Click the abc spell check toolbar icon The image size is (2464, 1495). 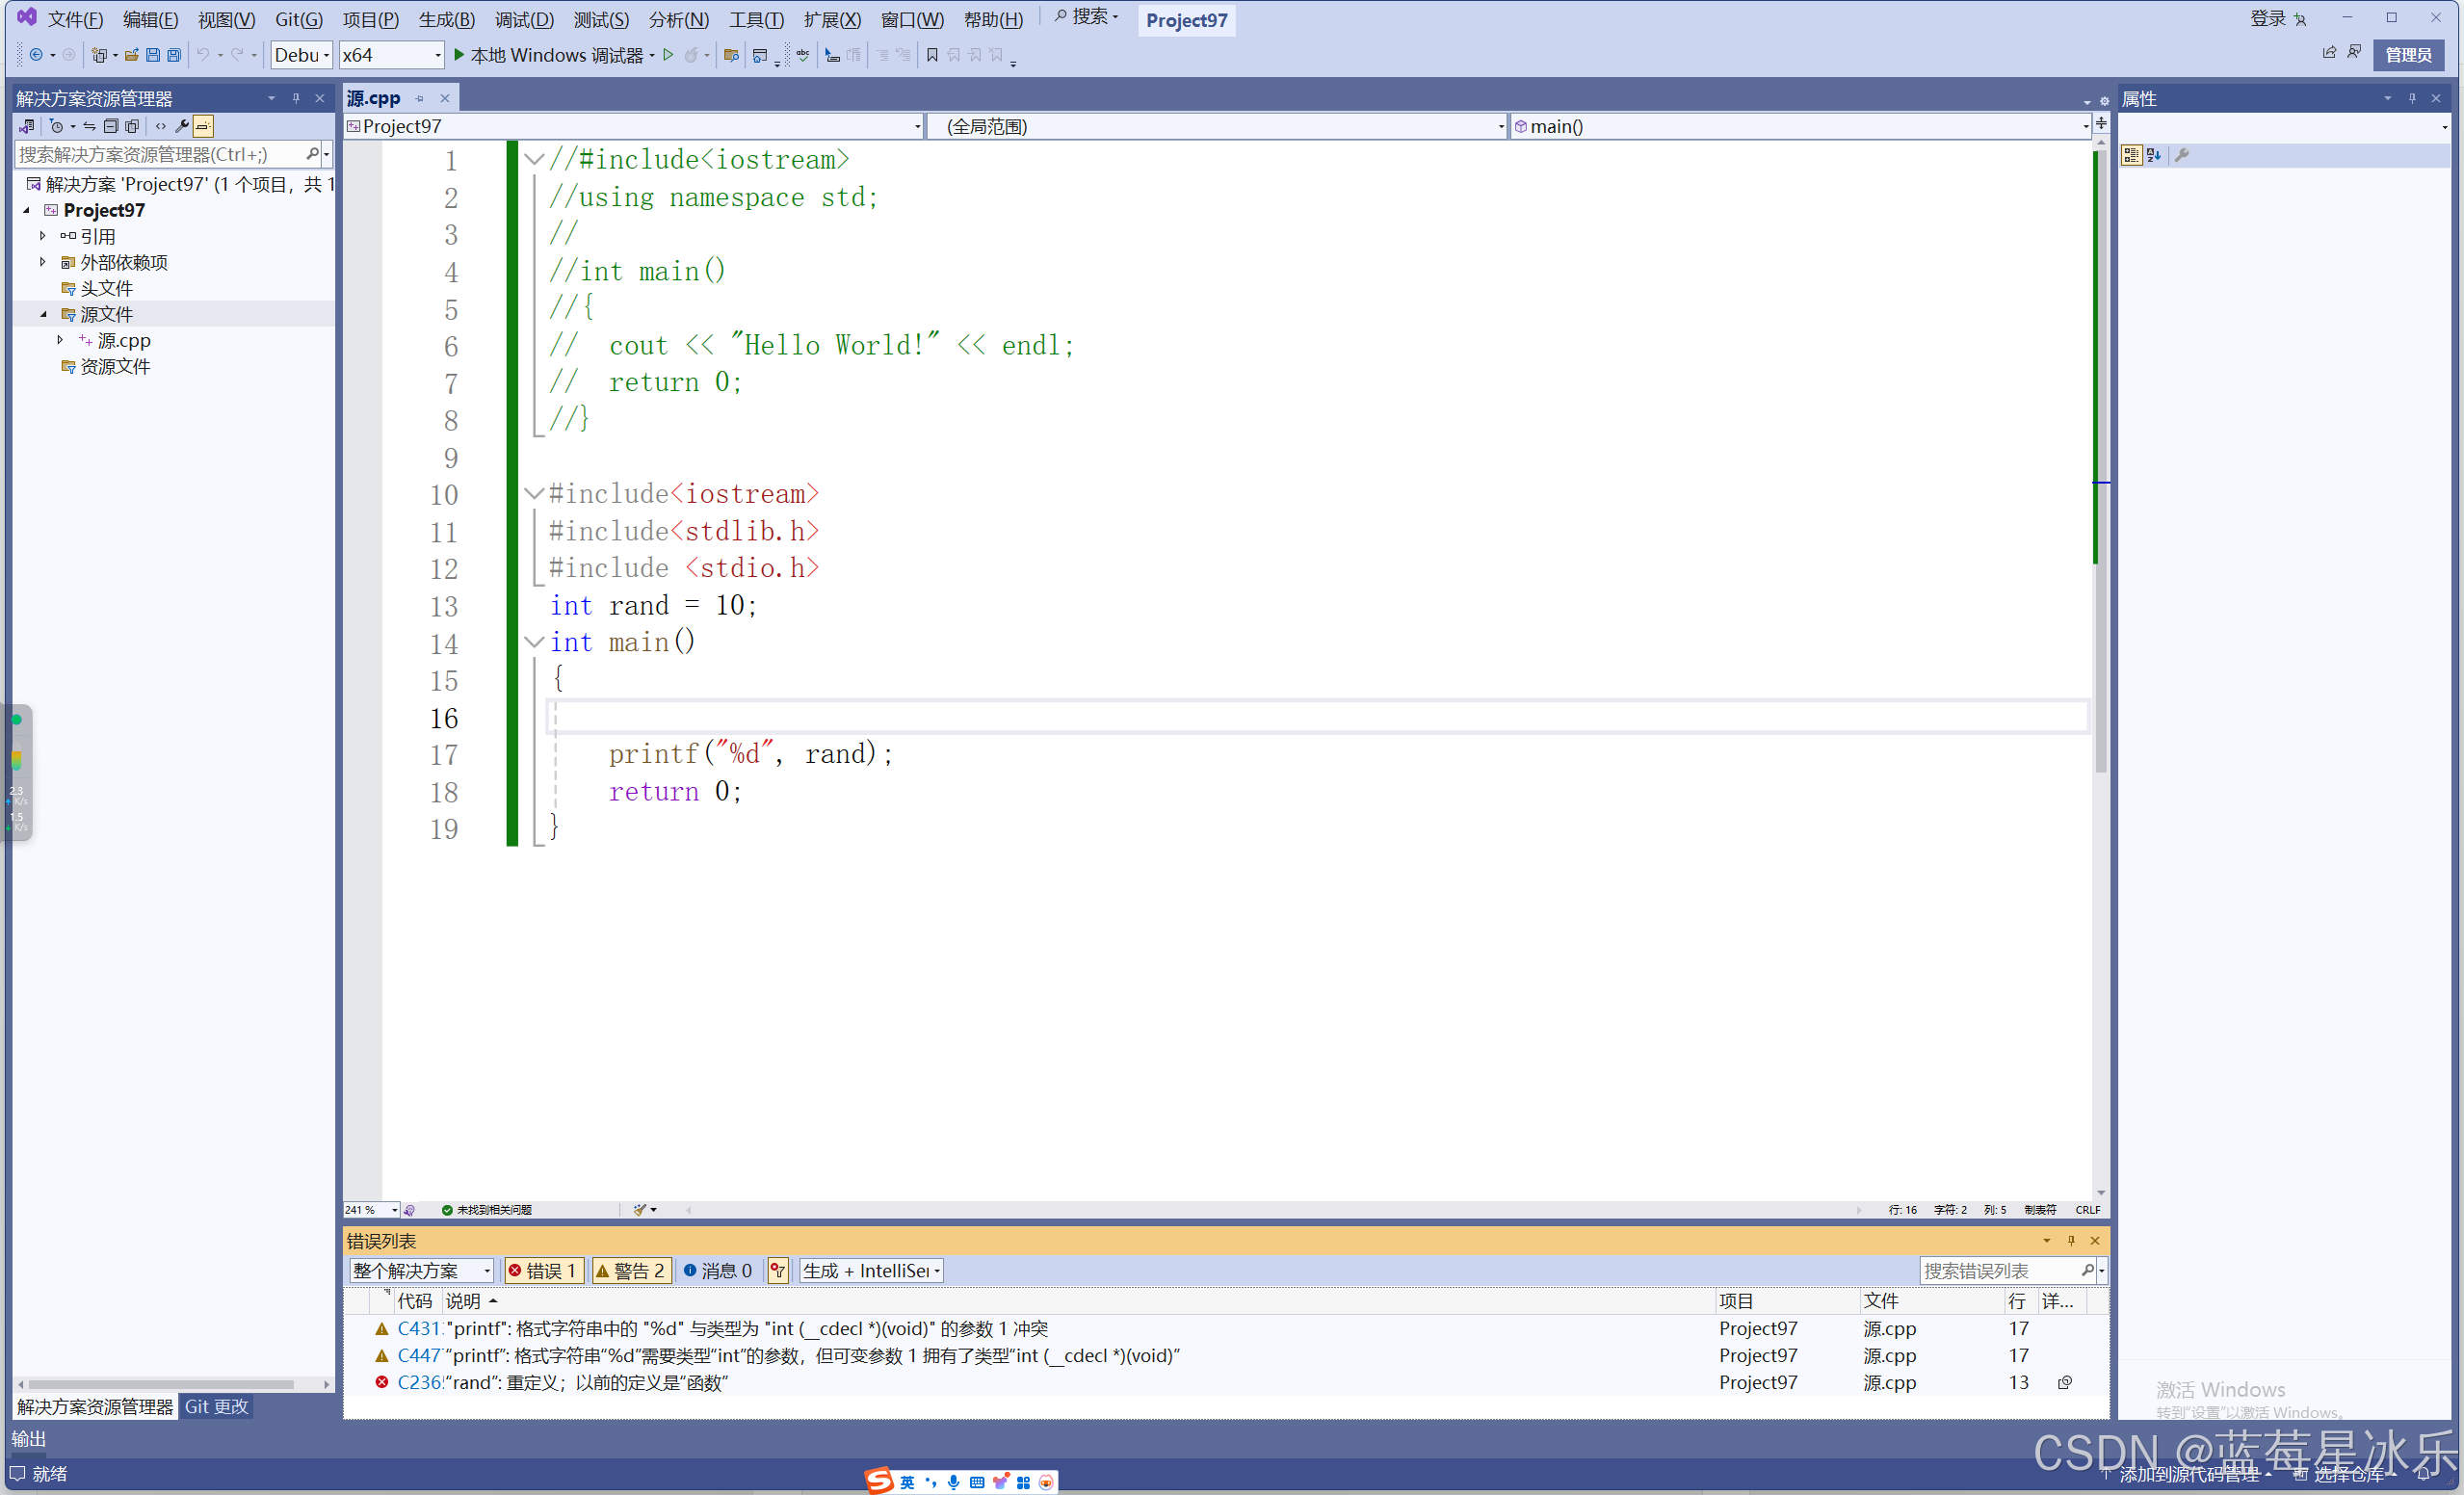coord(803,55)
